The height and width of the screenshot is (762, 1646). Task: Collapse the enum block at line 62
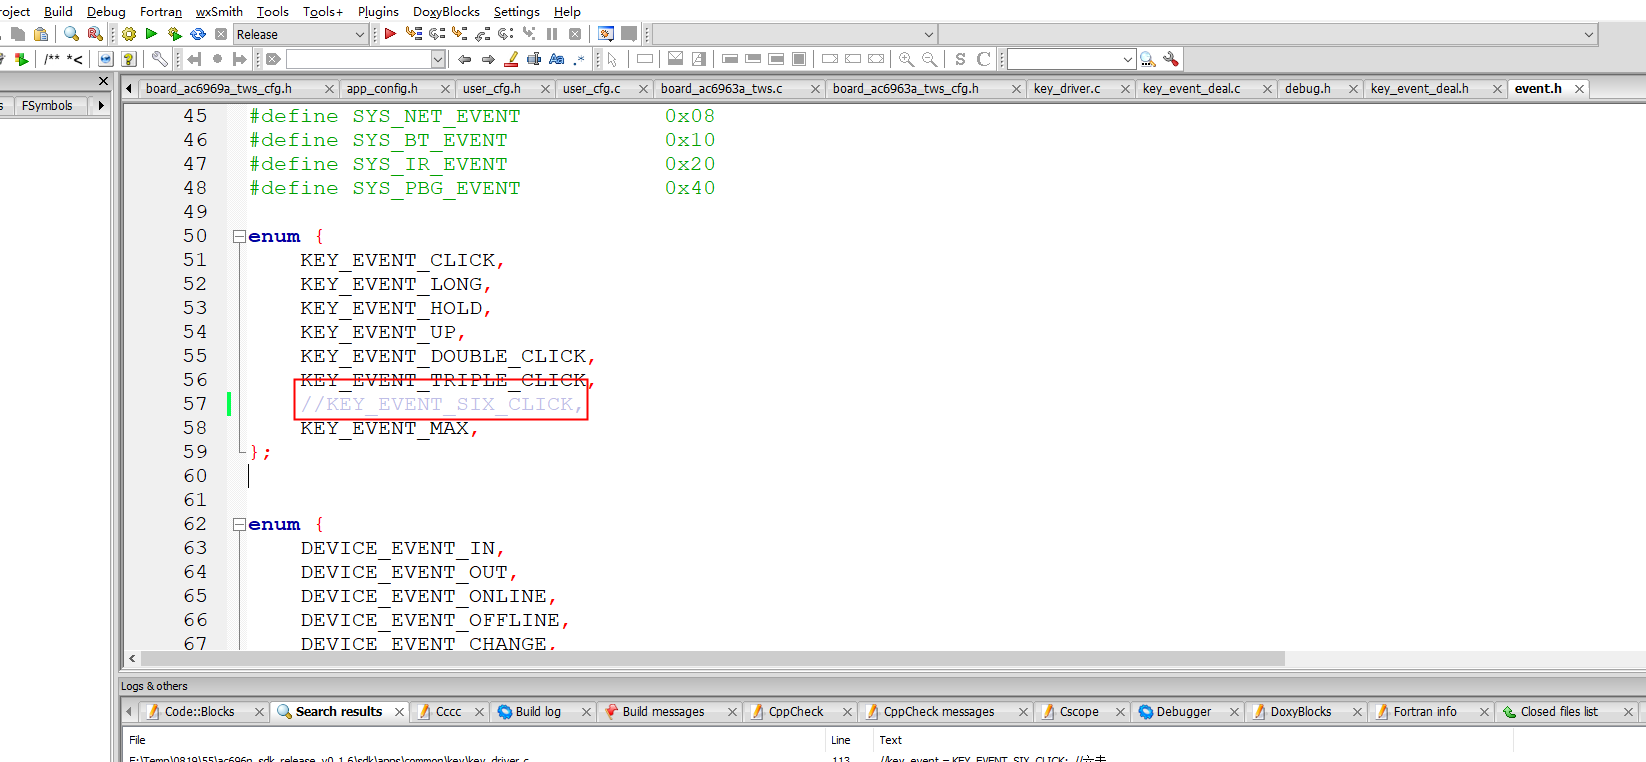(x=239, y=525)
